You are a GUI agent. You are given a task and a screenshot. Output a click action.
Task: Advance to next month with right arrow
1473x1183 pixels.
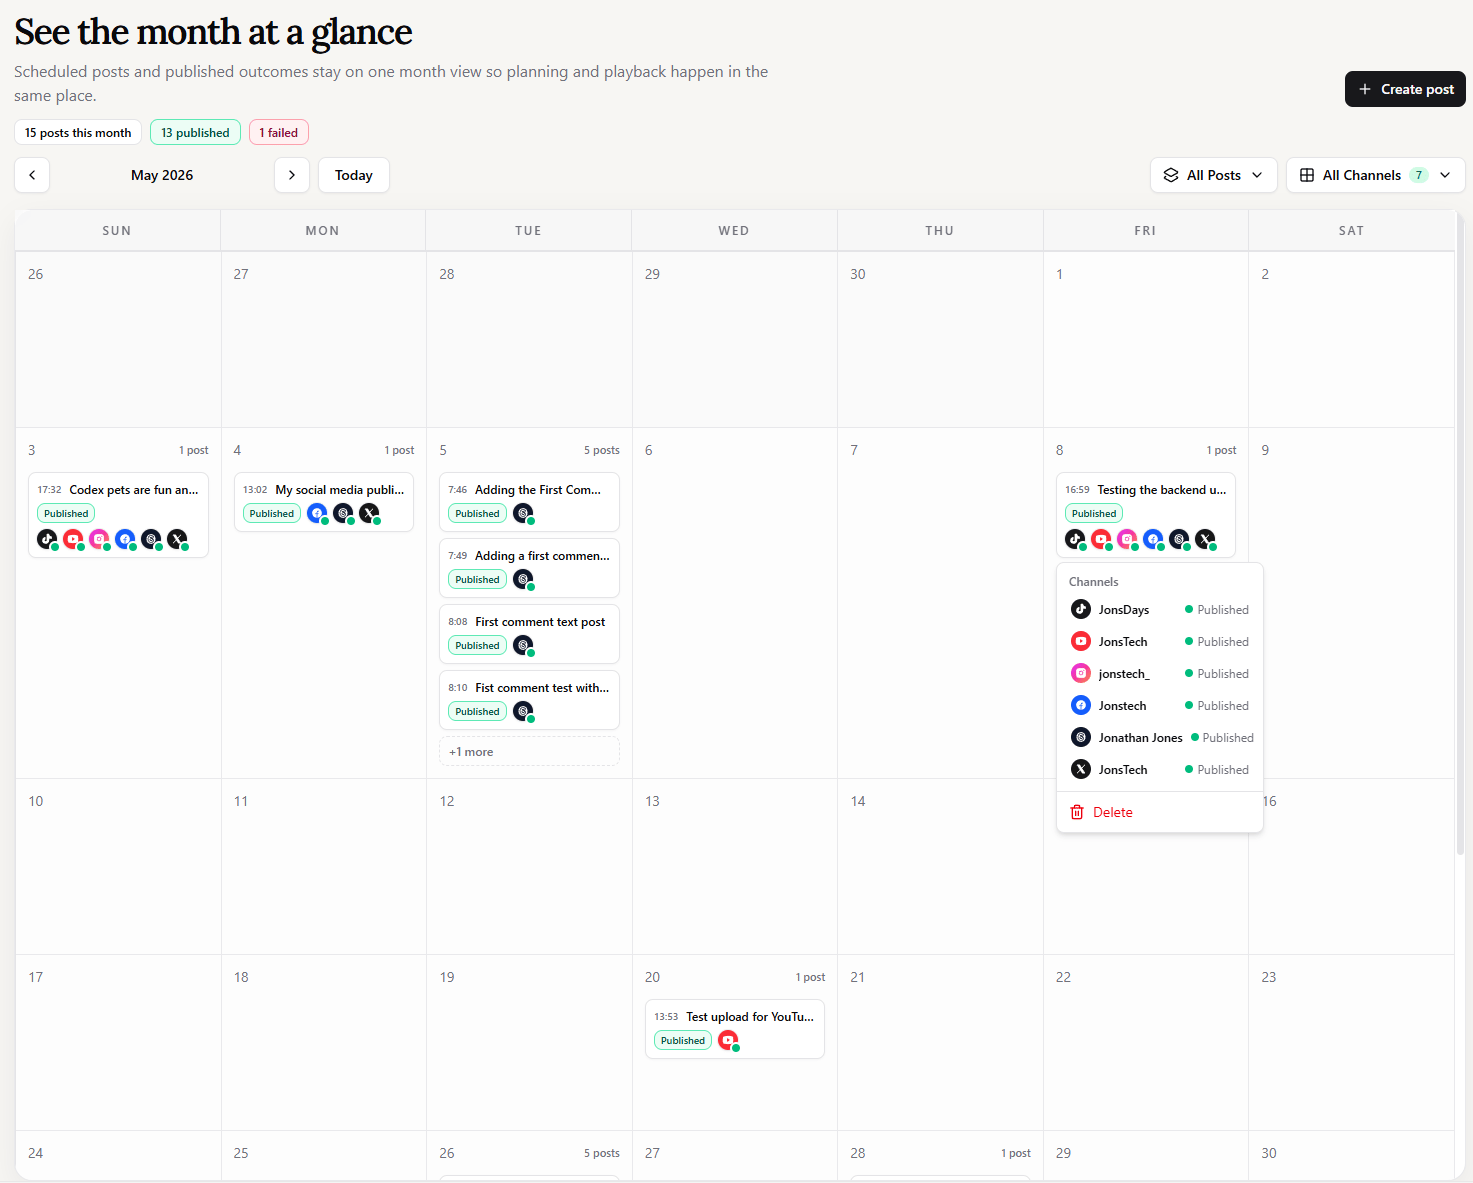point(291,175)
